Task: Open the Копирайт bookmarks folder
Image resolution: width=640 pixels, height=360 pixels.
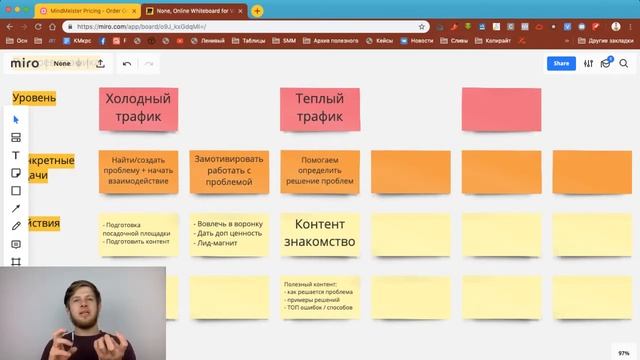Action: 493,41
